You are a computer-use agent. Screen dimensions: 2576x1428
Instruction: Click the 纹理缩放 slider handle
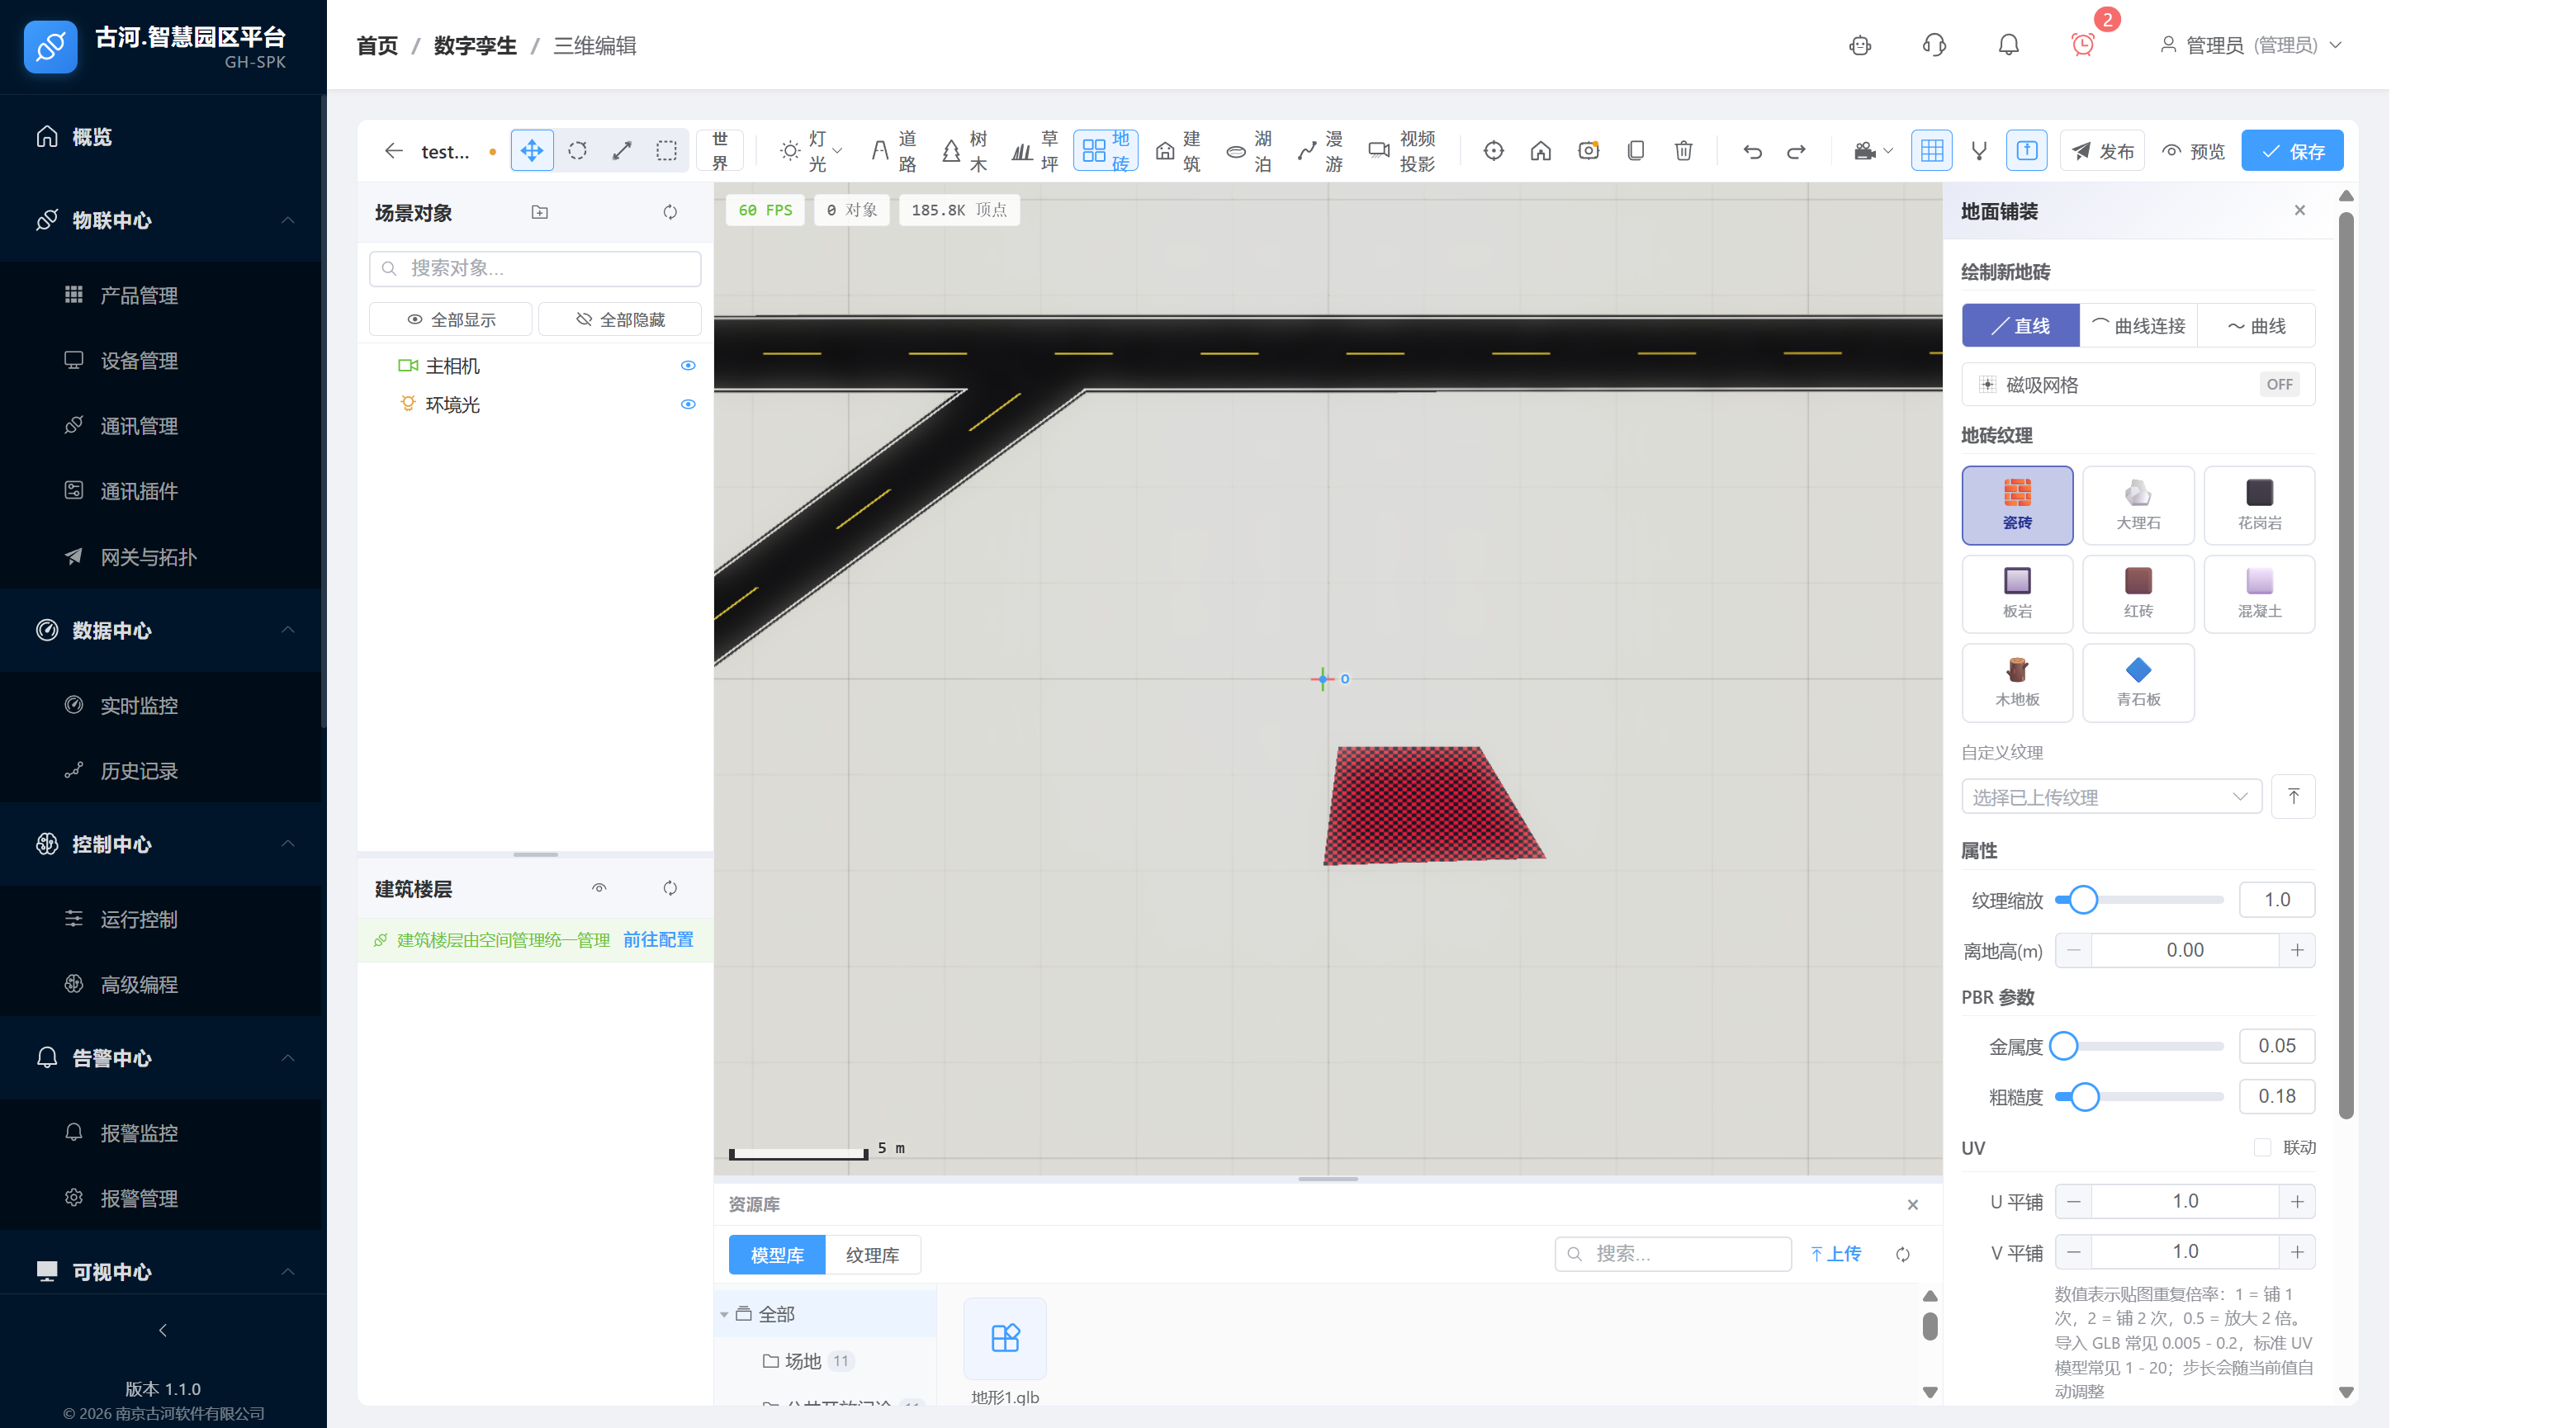(2083, 900)
